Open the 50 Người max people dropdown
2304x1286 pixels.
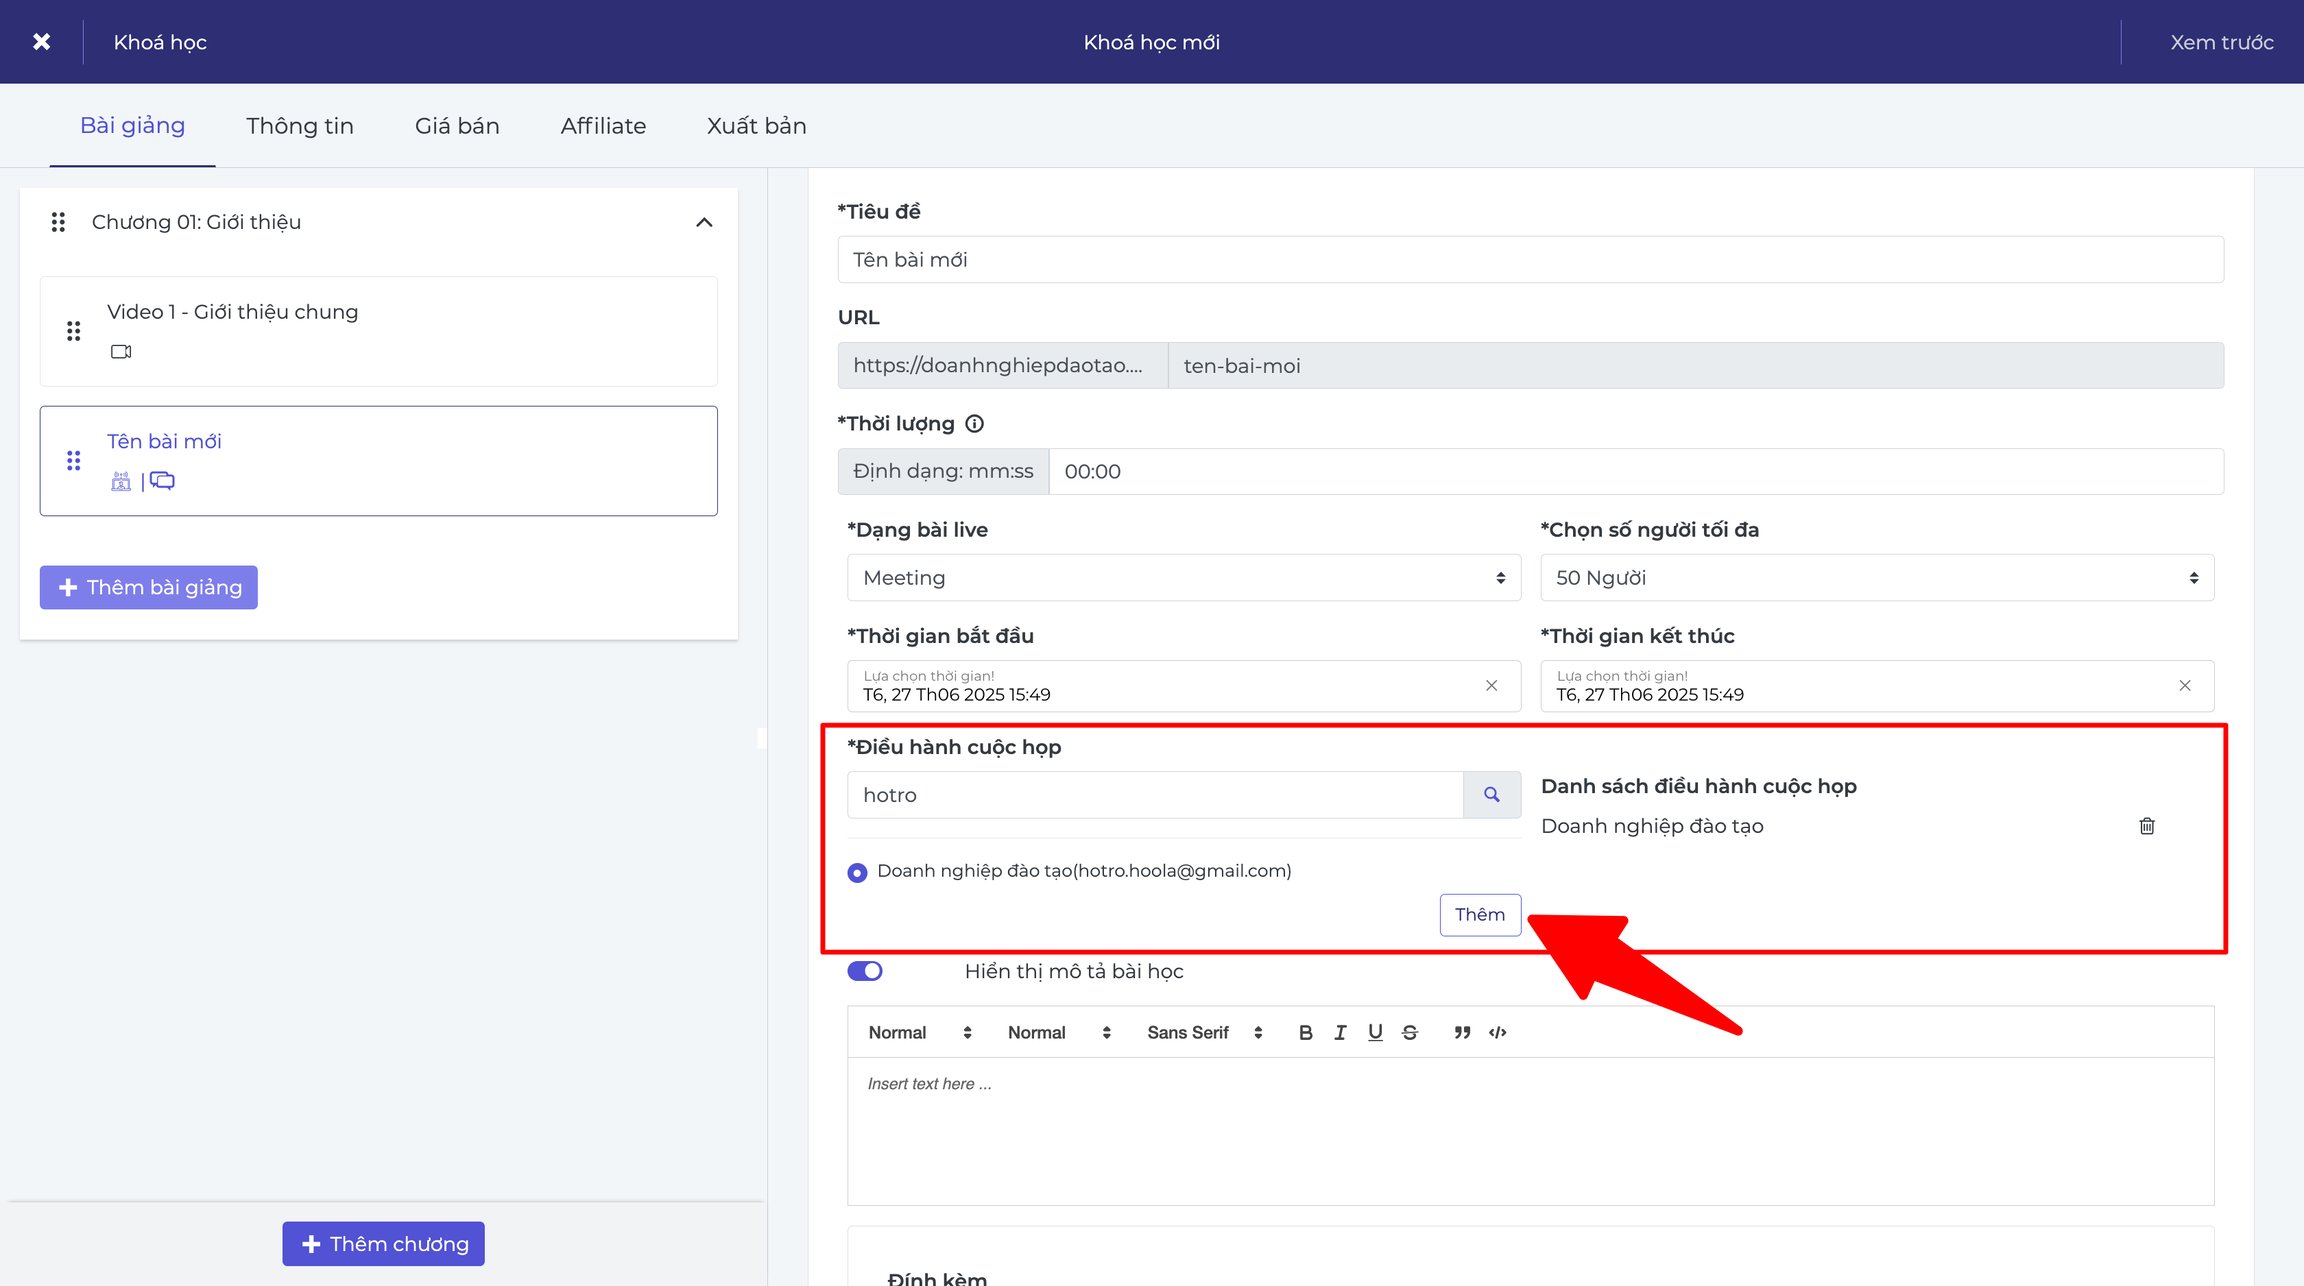pos(1877,578)
